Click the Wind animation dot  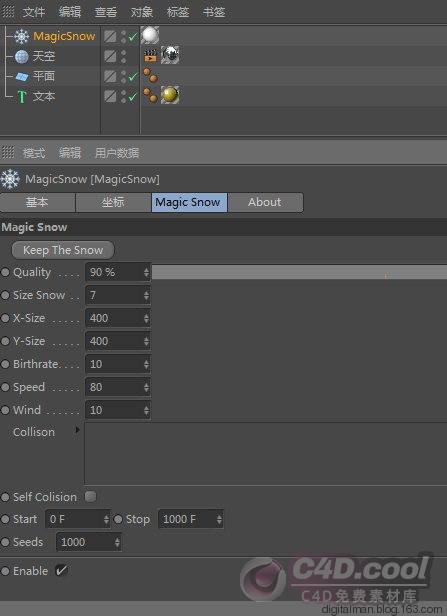click(x=5, y=410)
